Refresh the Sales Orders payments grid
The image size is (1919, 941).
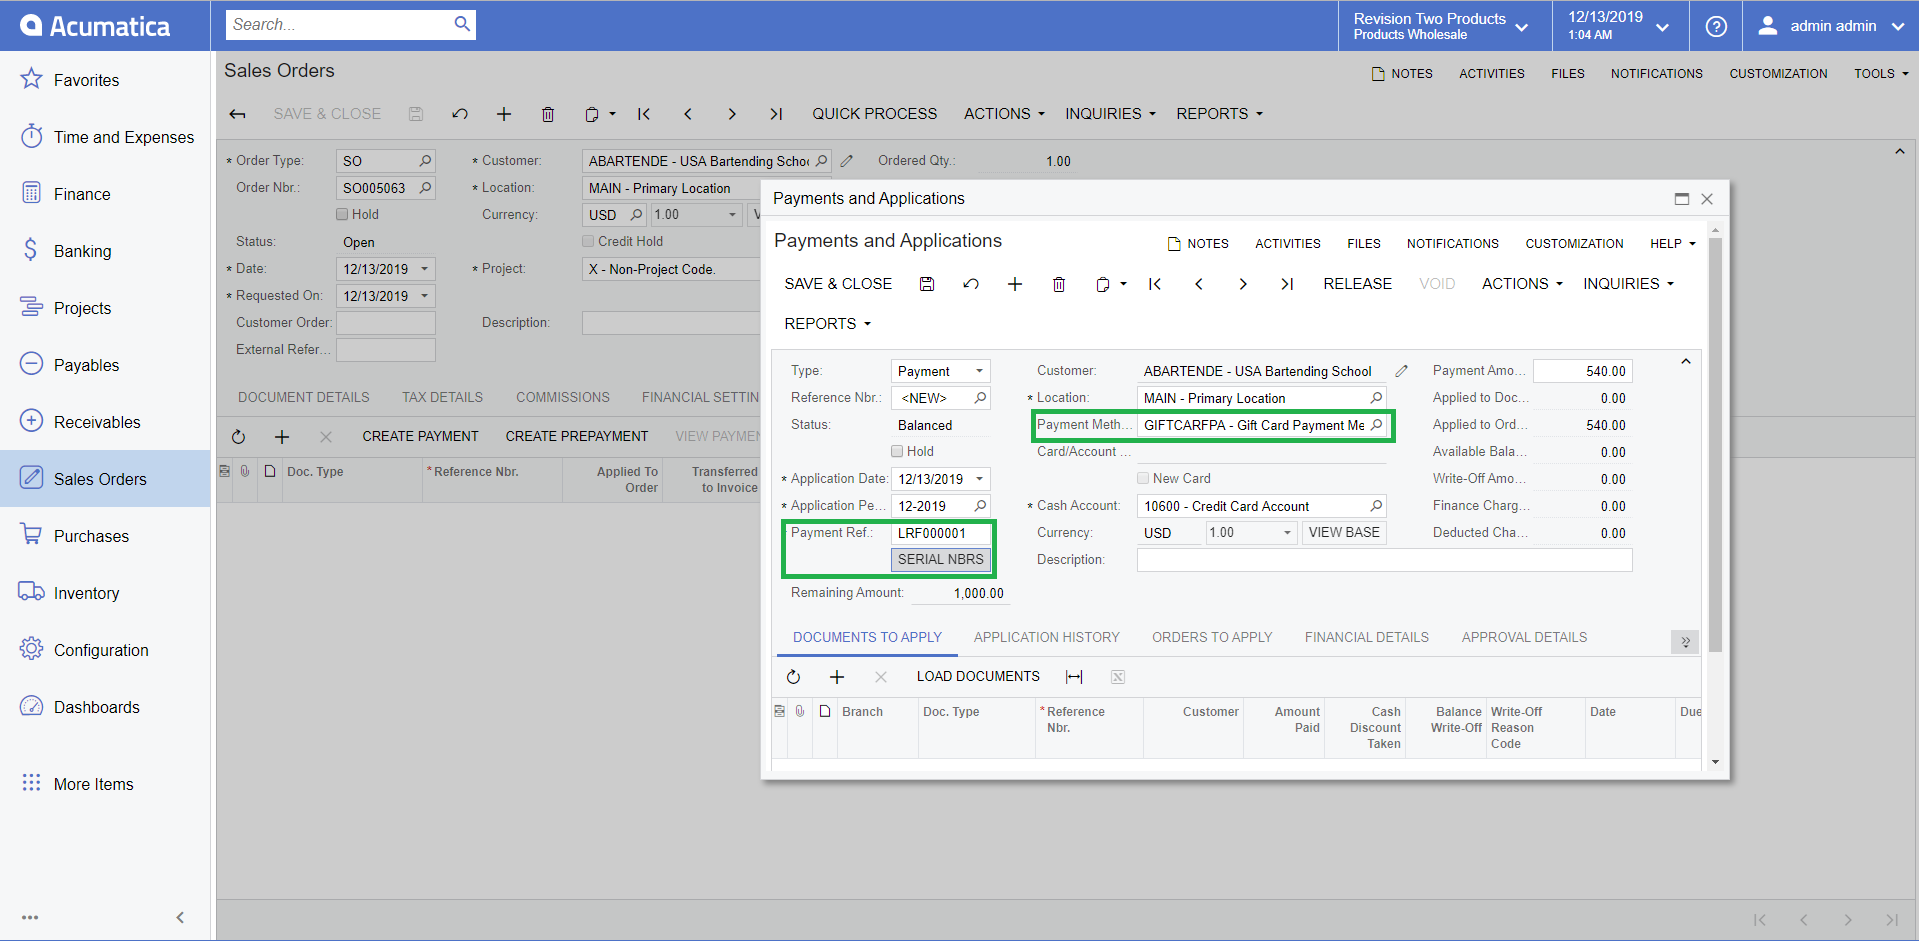click(238, 437)
